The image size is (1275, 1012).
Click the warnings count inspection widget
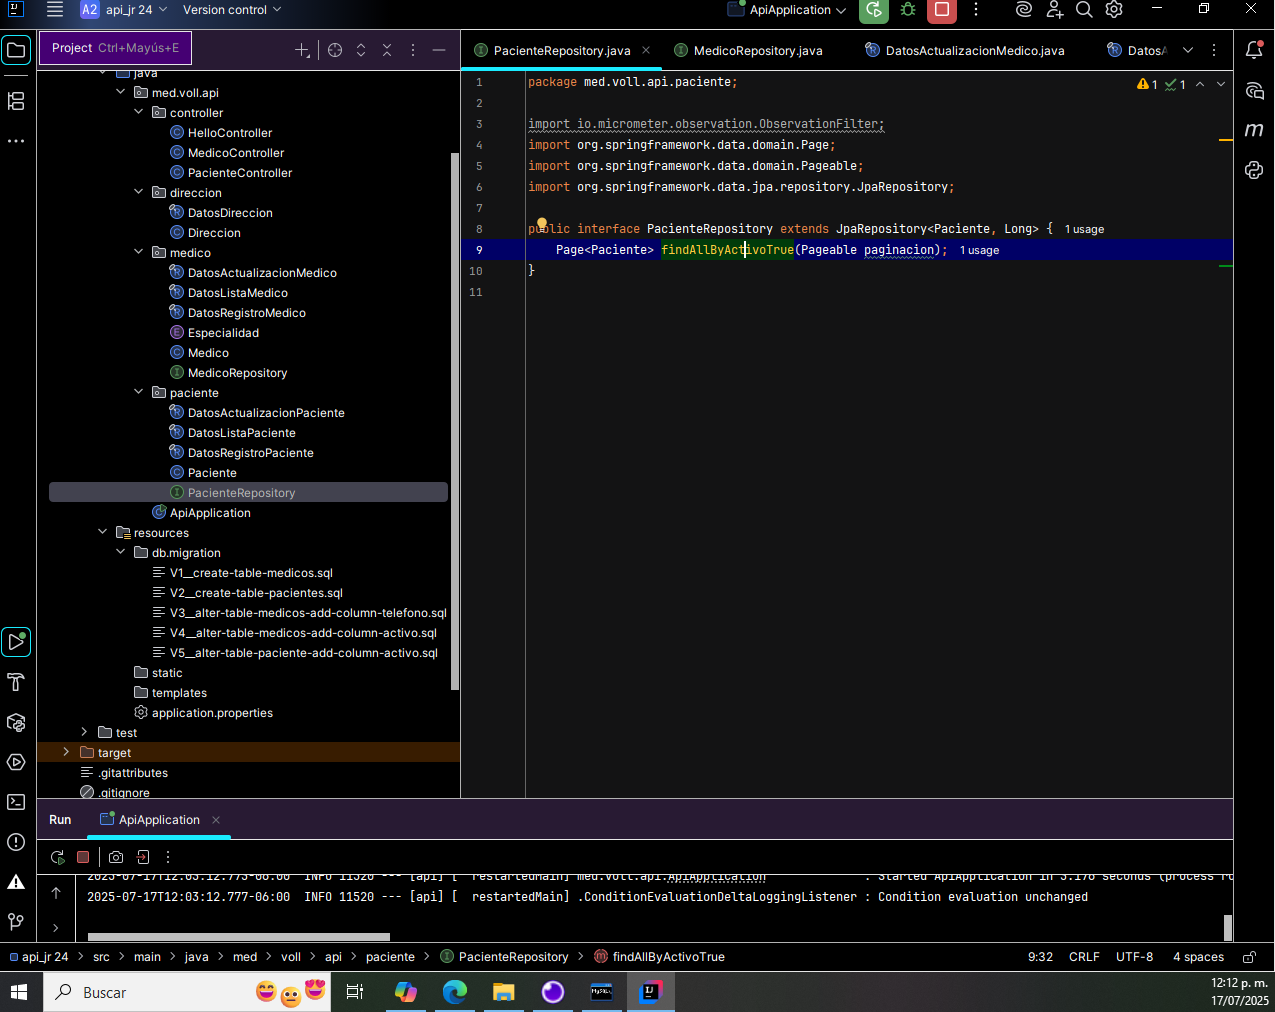pos(1147,85)
